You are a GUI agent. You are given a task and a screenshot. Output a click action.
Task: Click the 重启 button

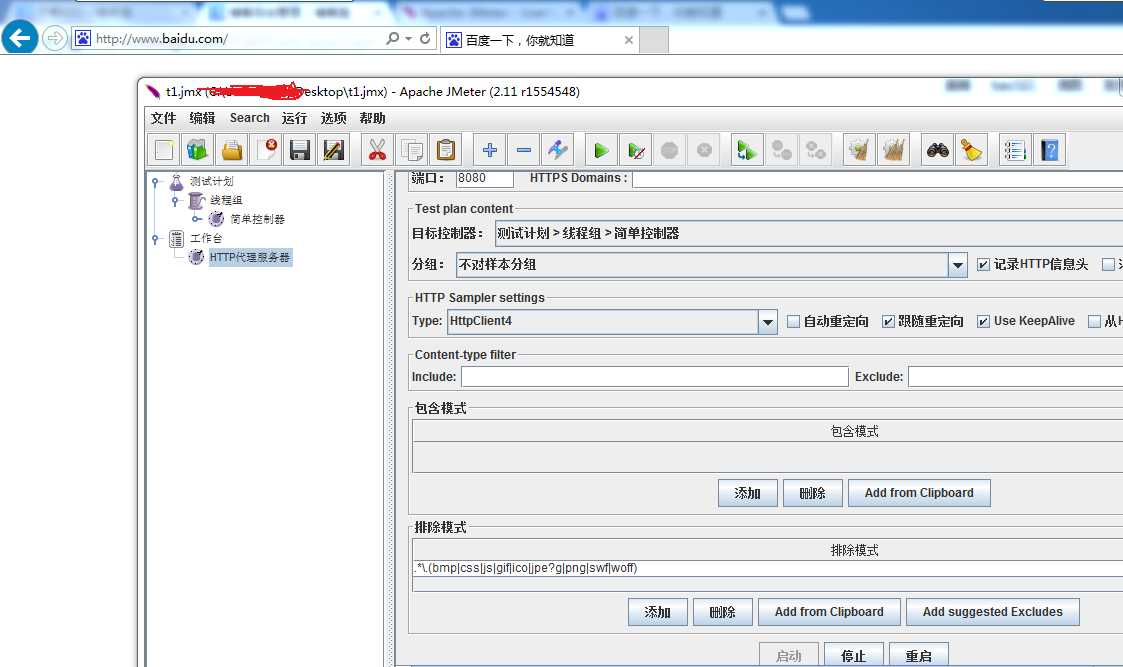pyautogui.click(x=919, y=655)
